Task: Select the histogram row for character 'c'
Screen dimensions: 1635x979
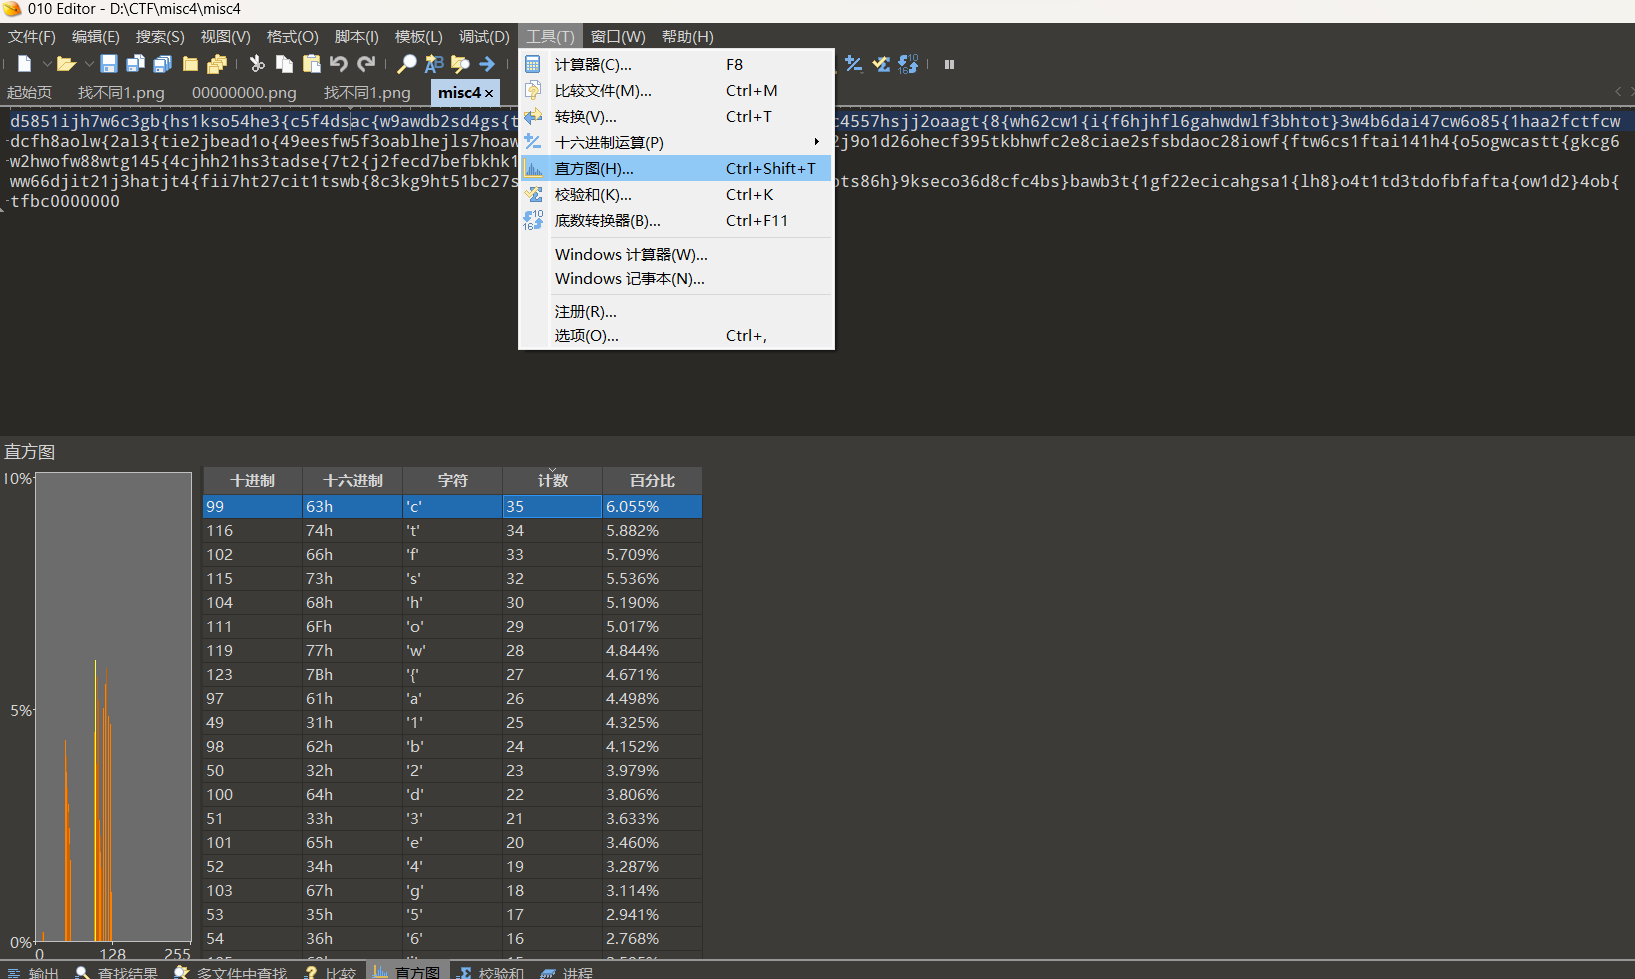Action: coord(452,506)
